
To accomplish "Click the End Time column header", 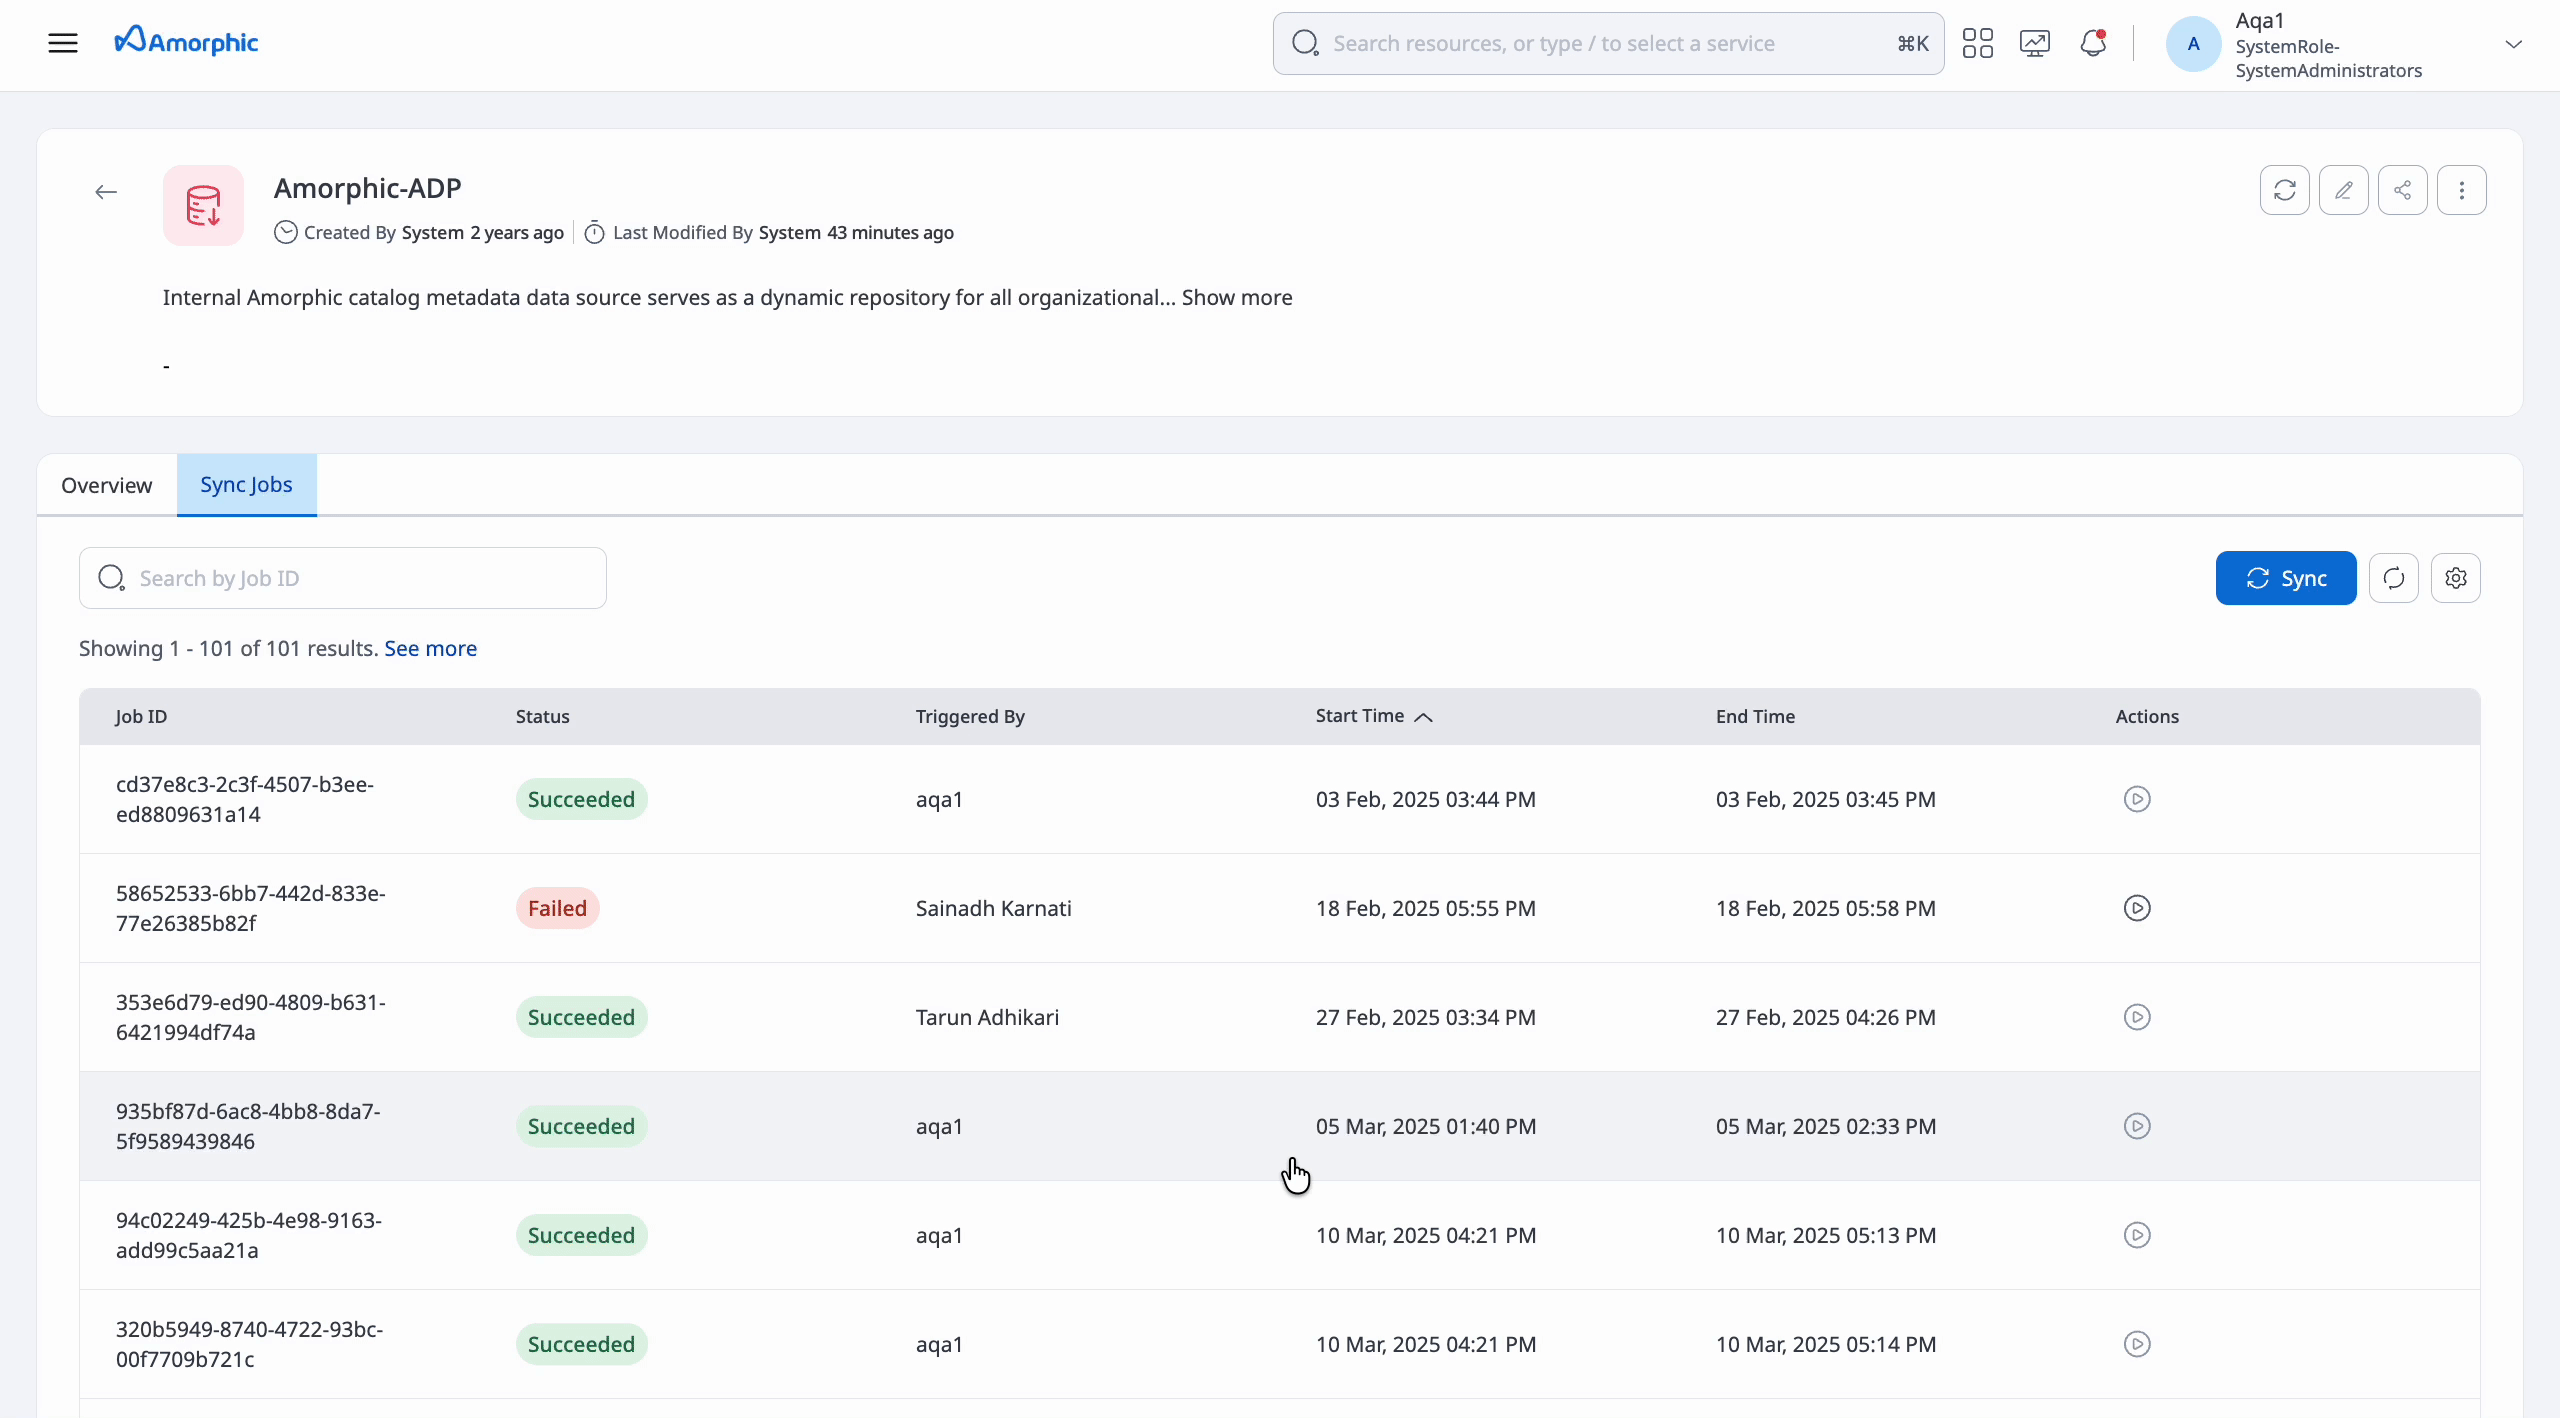I will pos(1755,717).
